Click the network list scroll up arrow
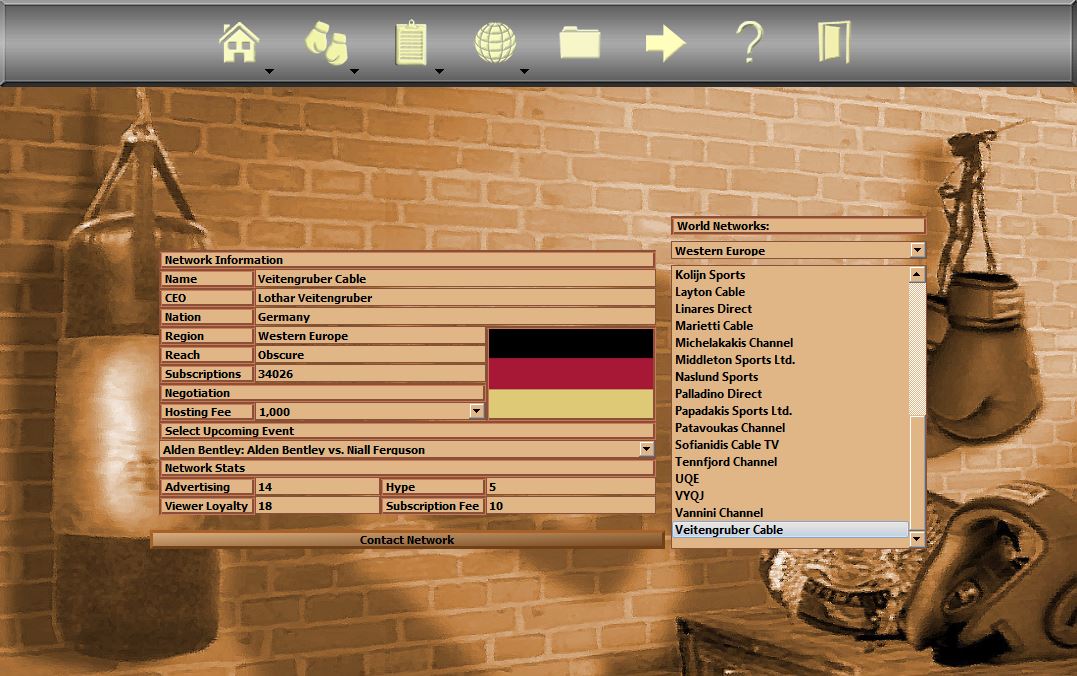1077x676 pixels. [x=917, y=275]
